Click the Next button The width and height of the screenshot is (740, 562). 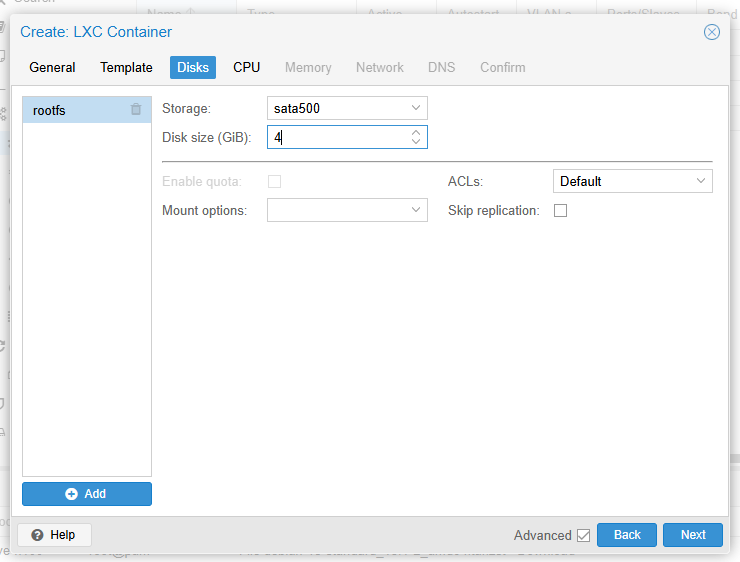[693, 535]
